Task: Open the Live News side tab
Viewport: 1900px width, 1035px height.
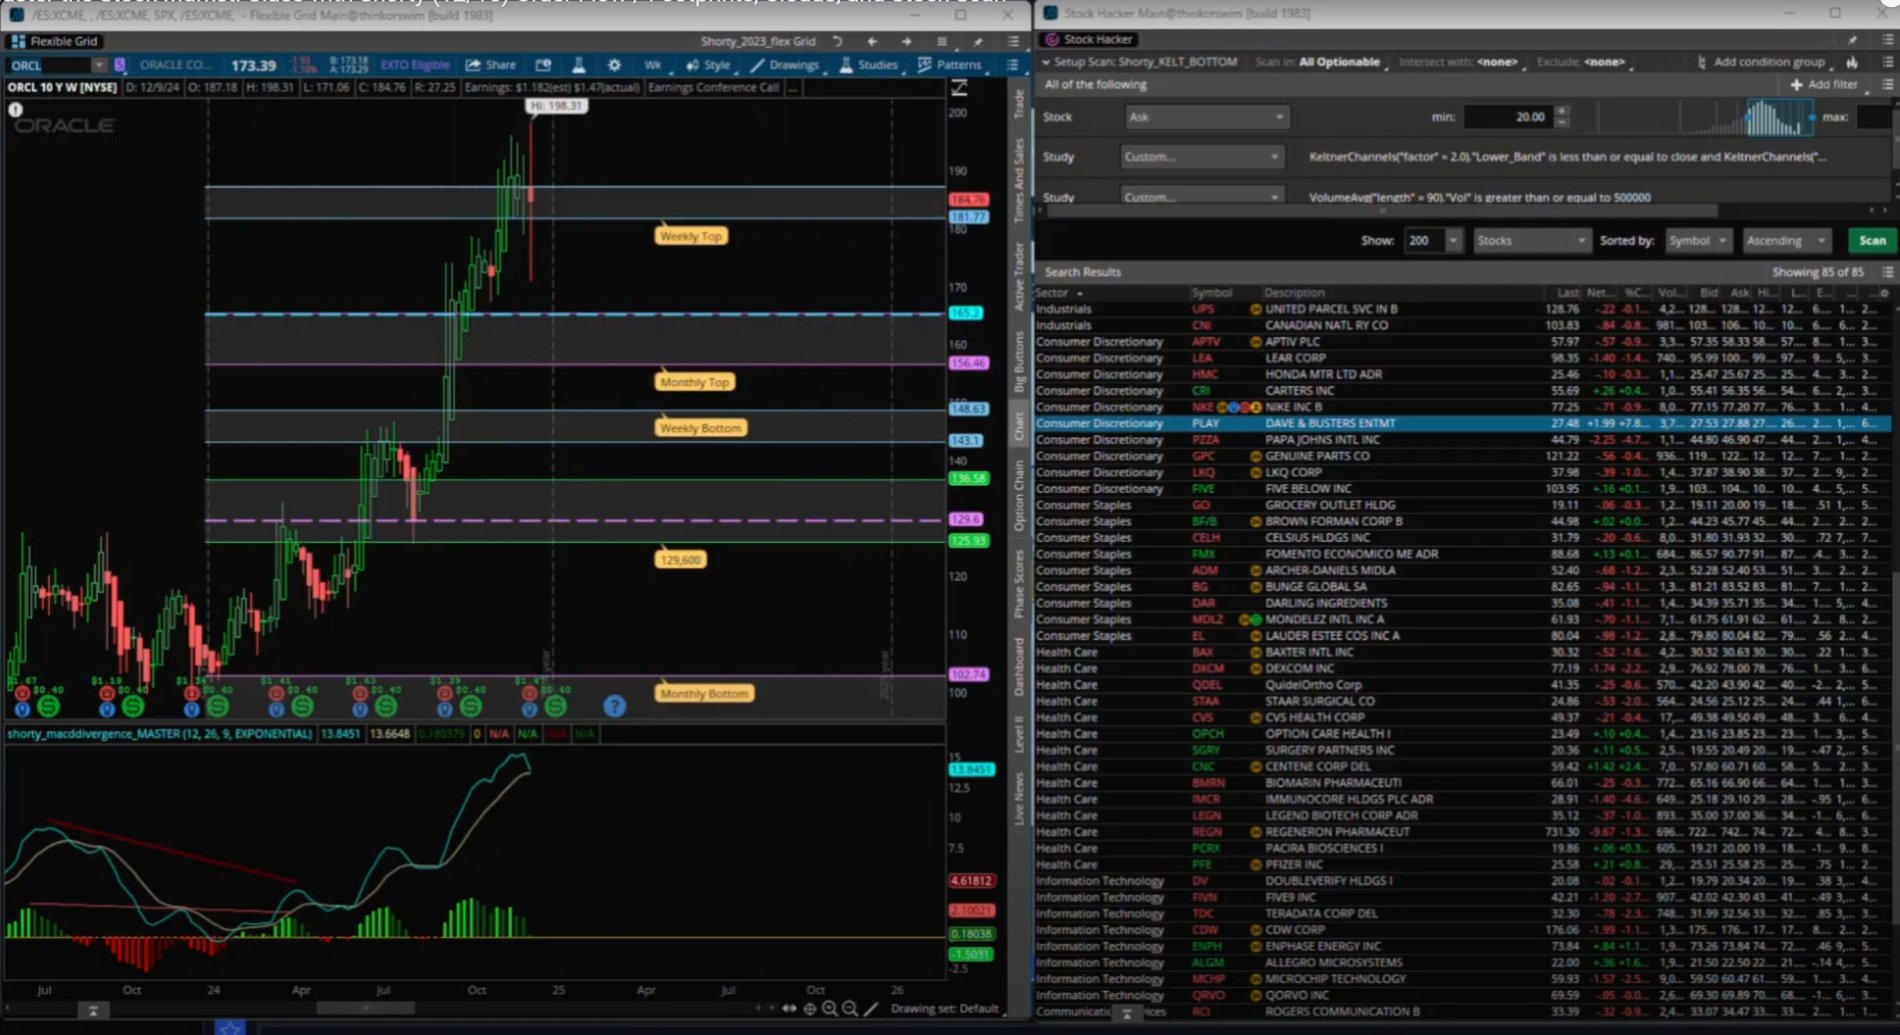Action: pyautogui.click(x=1019, y=798)
